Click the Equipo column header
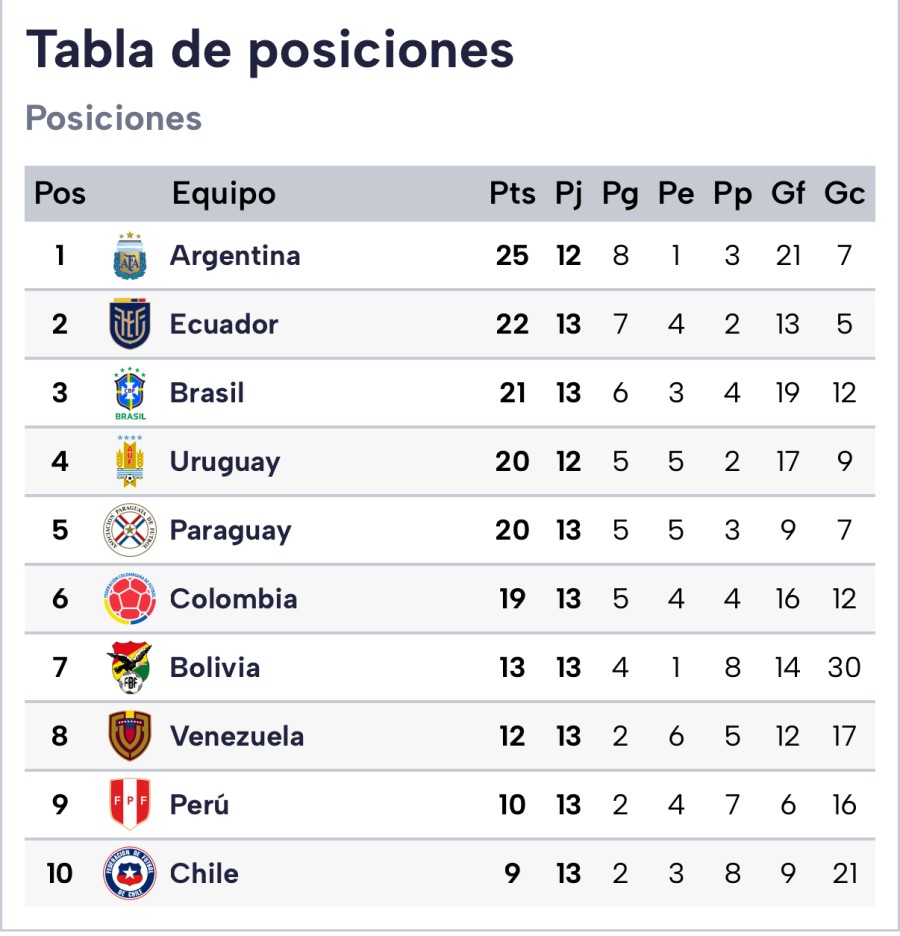The height and width of the screenshot is (936, 900). point(223,193)
